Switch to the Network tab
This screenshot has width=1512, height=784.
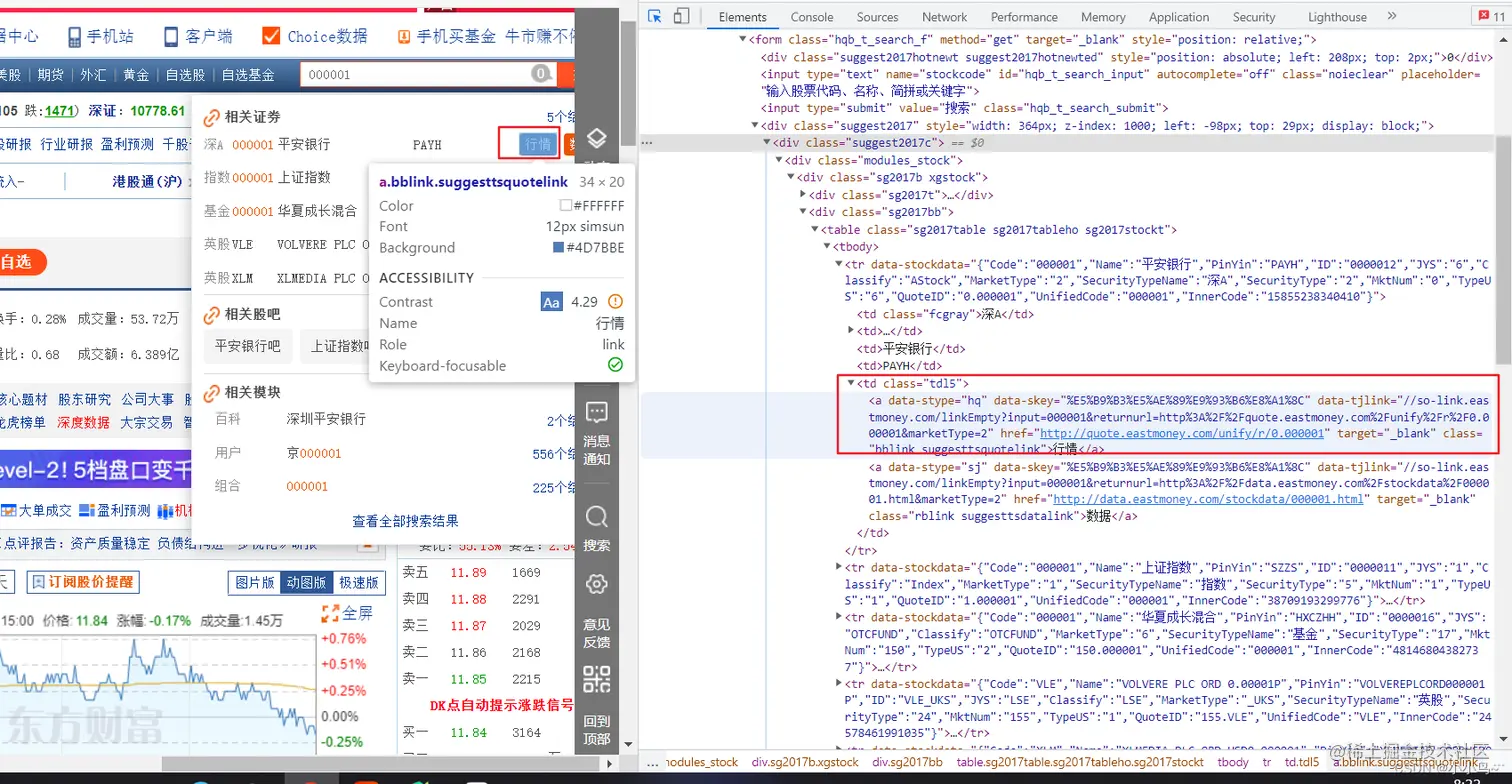click(944, 17)
